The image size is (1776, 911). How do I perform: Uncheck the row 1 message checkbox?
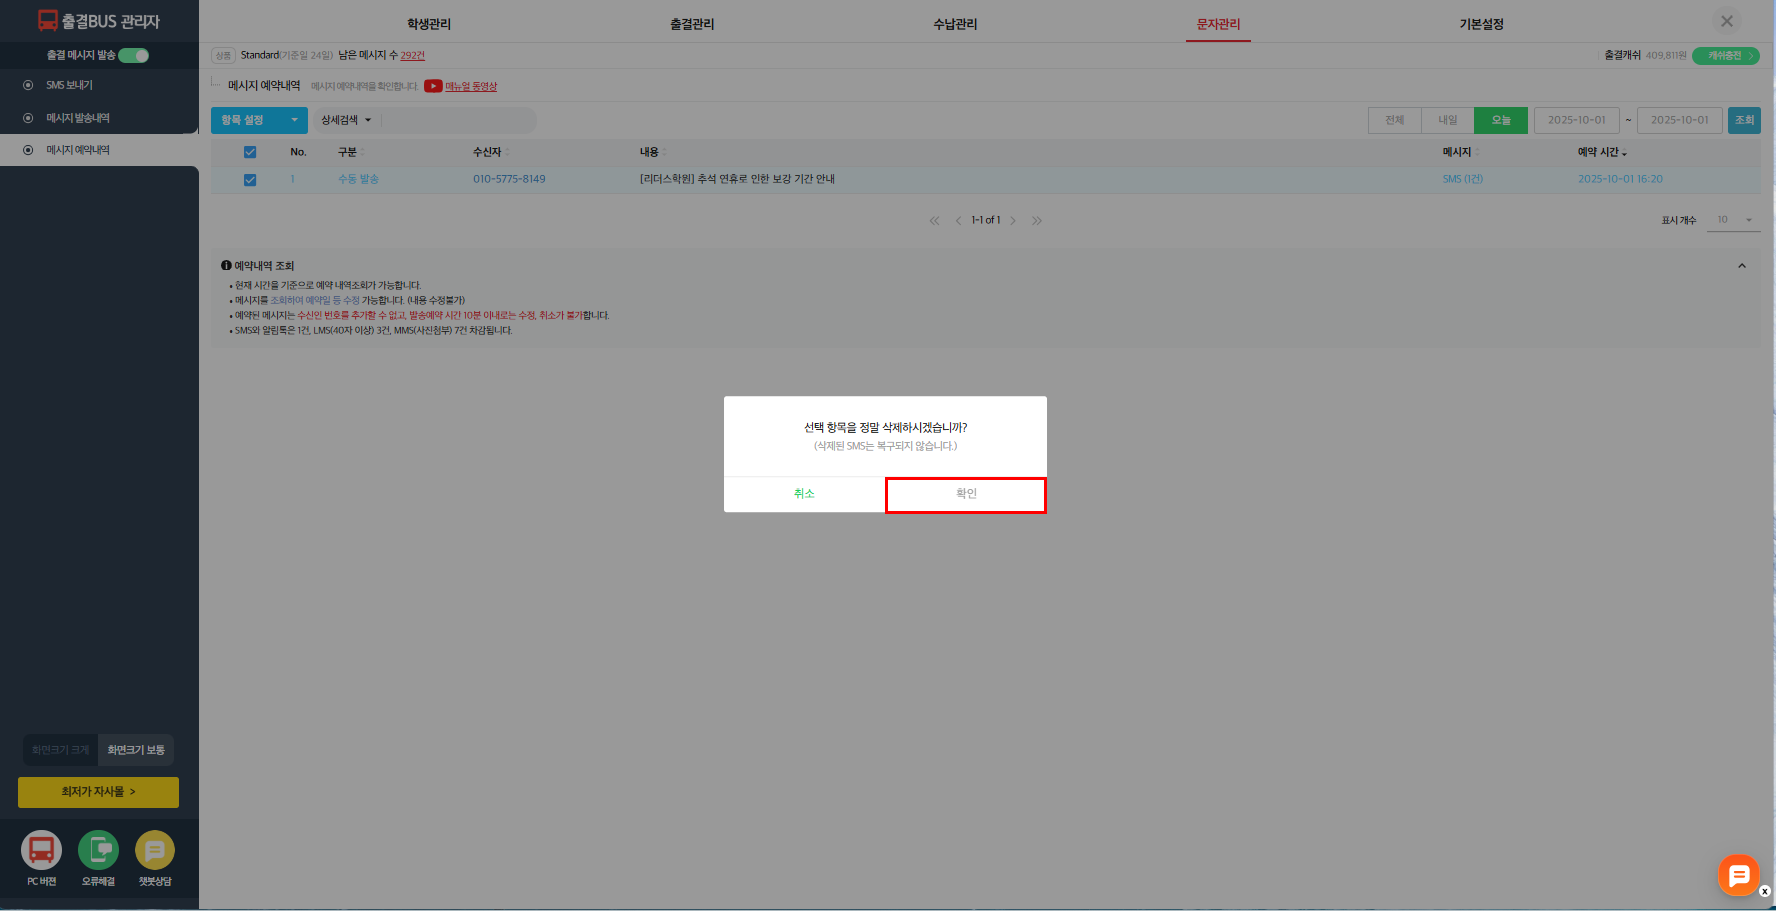pyautogui.click(x=250, y=180)
